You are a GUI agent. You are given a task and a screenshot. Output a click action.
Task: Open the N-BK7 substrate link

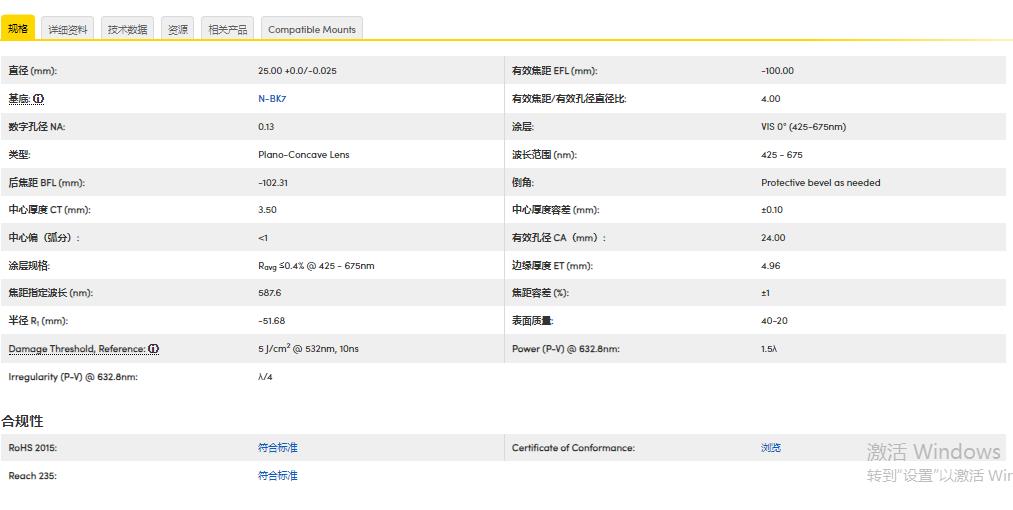coord(272,99)
